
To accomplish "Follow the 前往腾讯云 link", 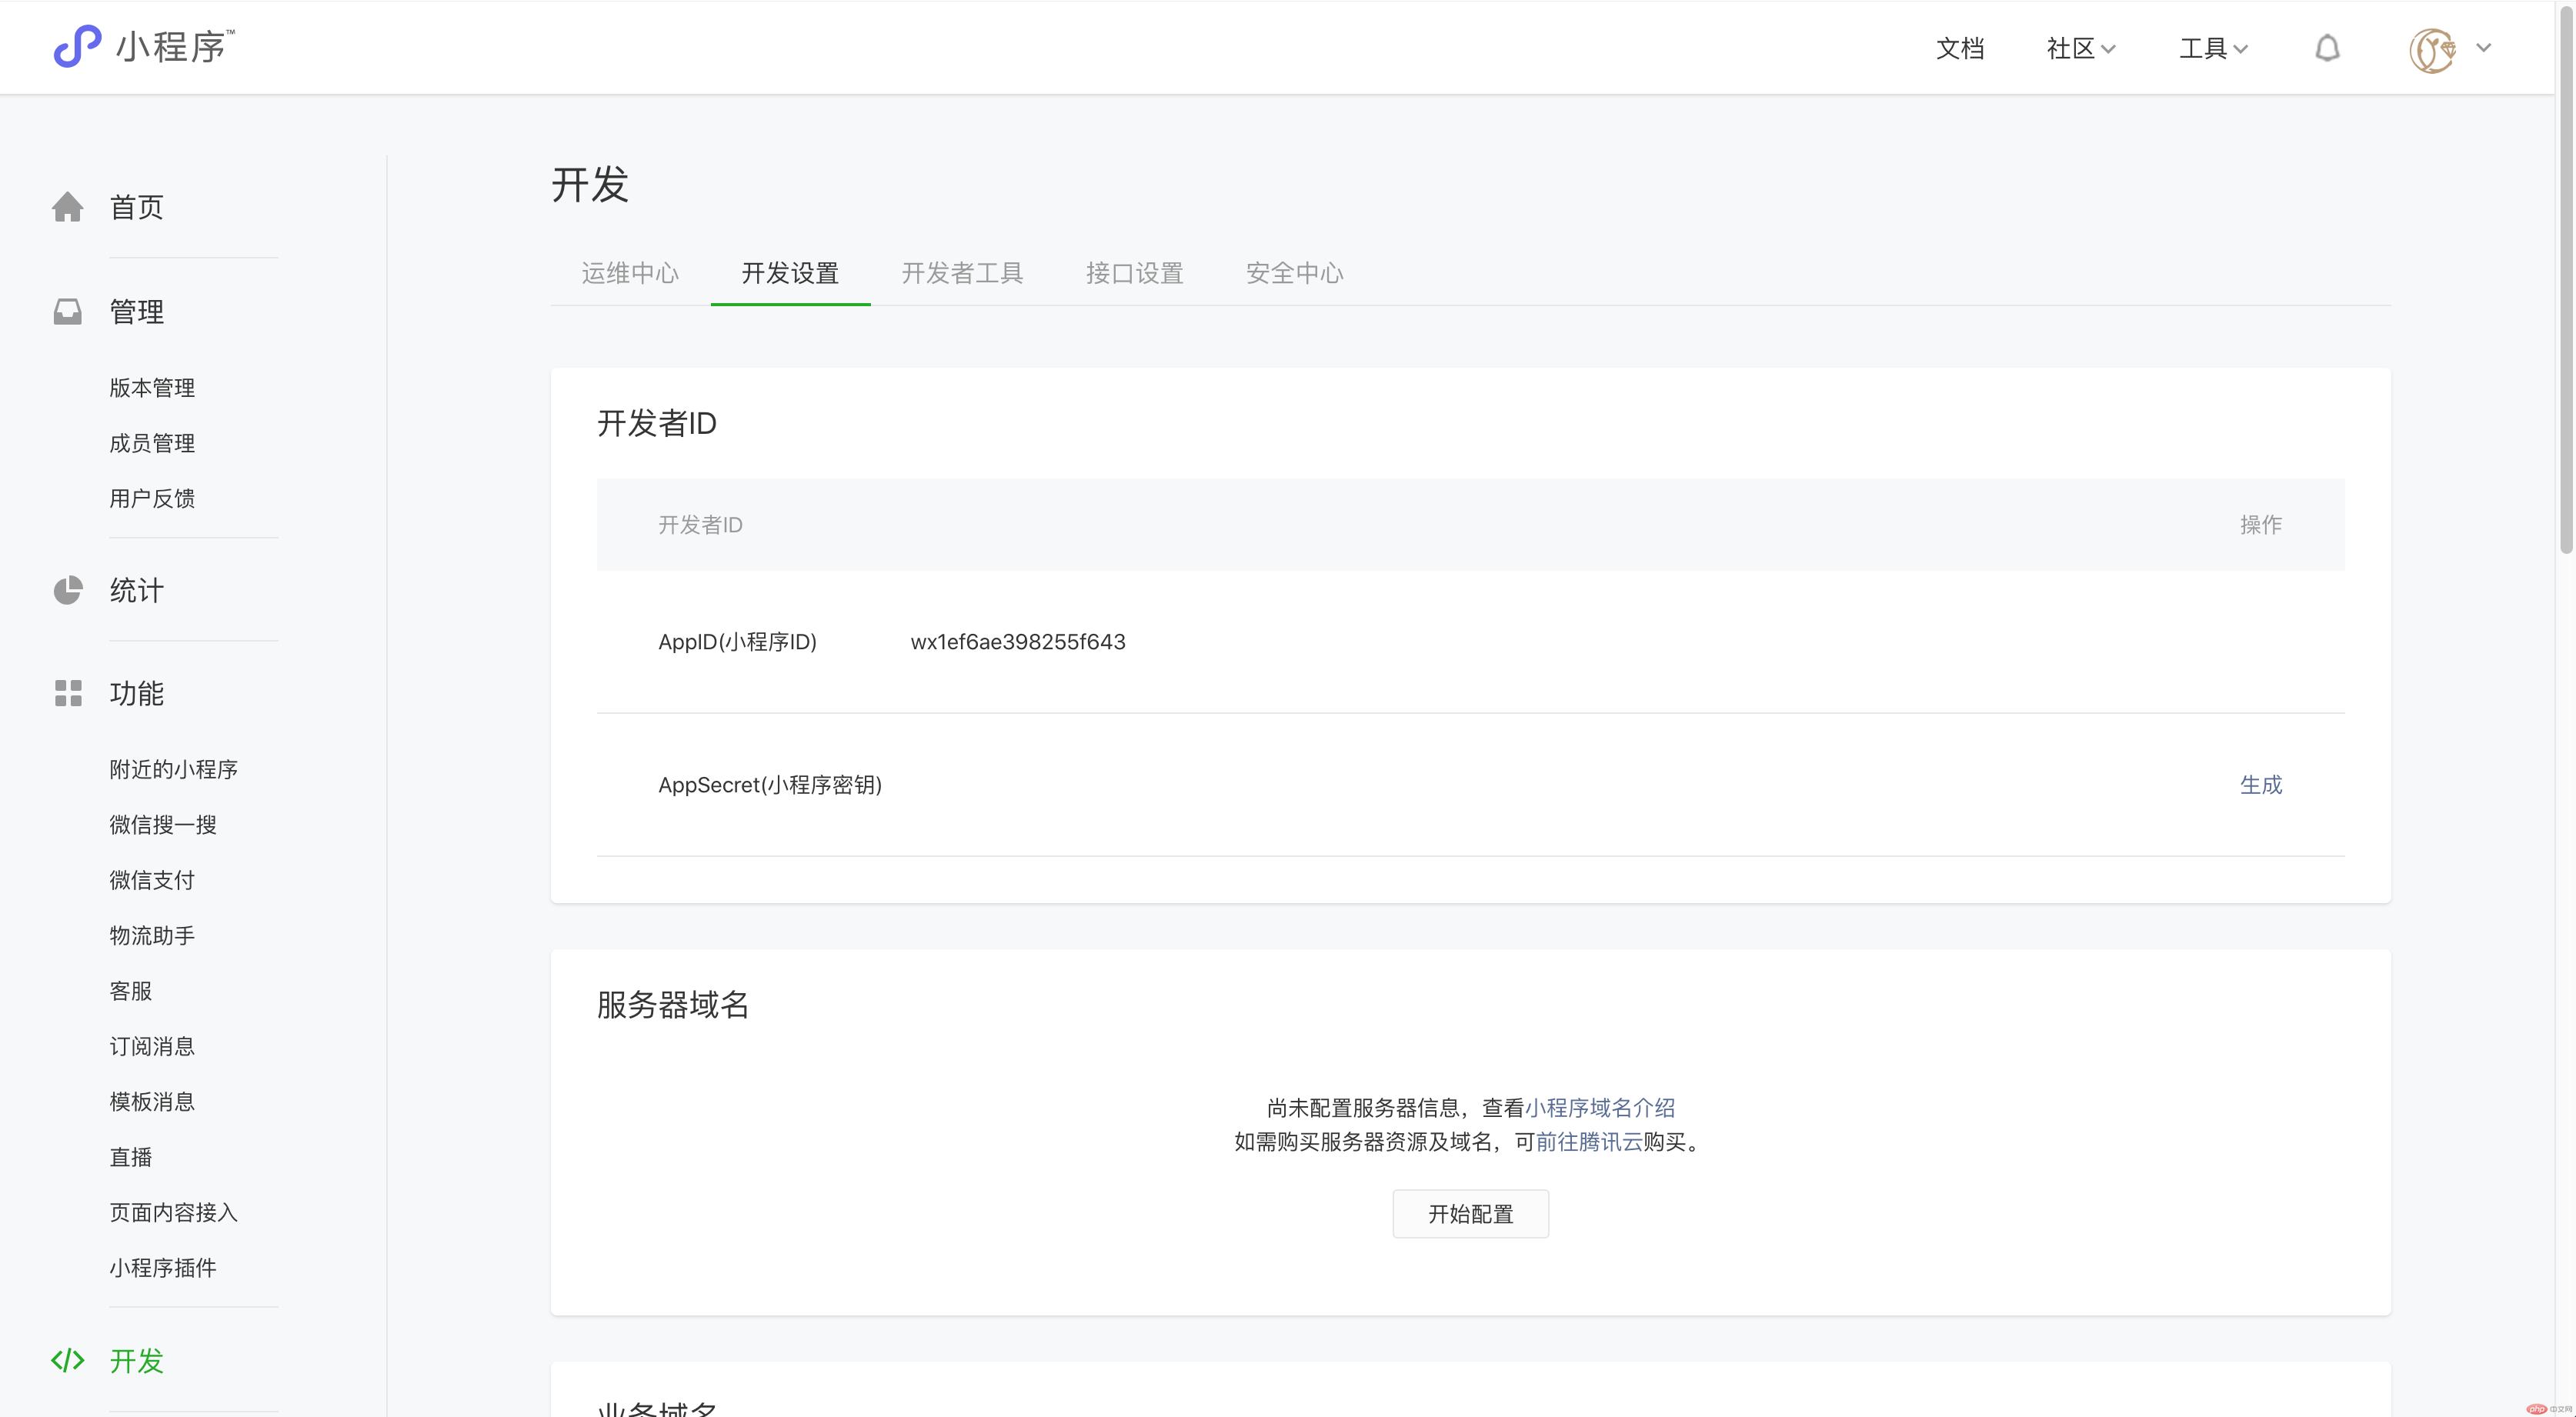I will (1589, 1142).
